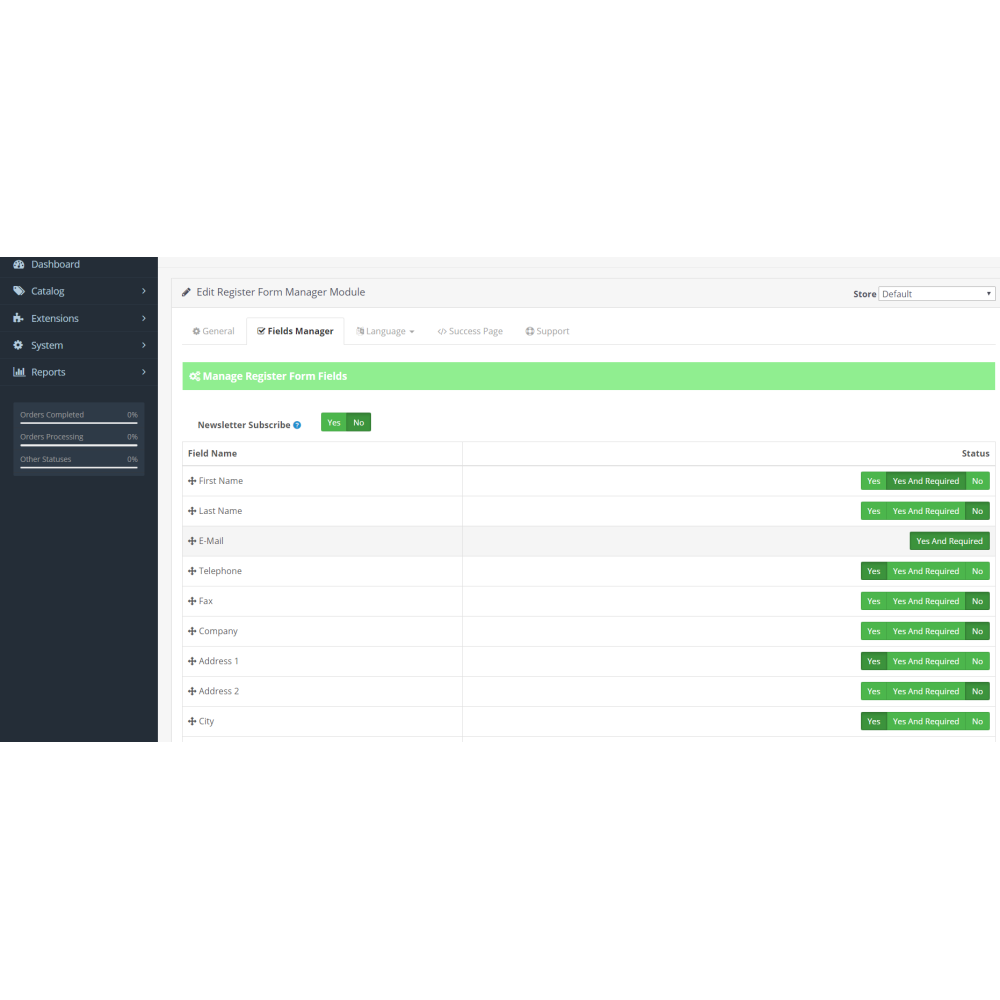The height and width of the screenshot is (1000, 1000).
Task: Disable the Fax field by clicking No
Action: 977,601
